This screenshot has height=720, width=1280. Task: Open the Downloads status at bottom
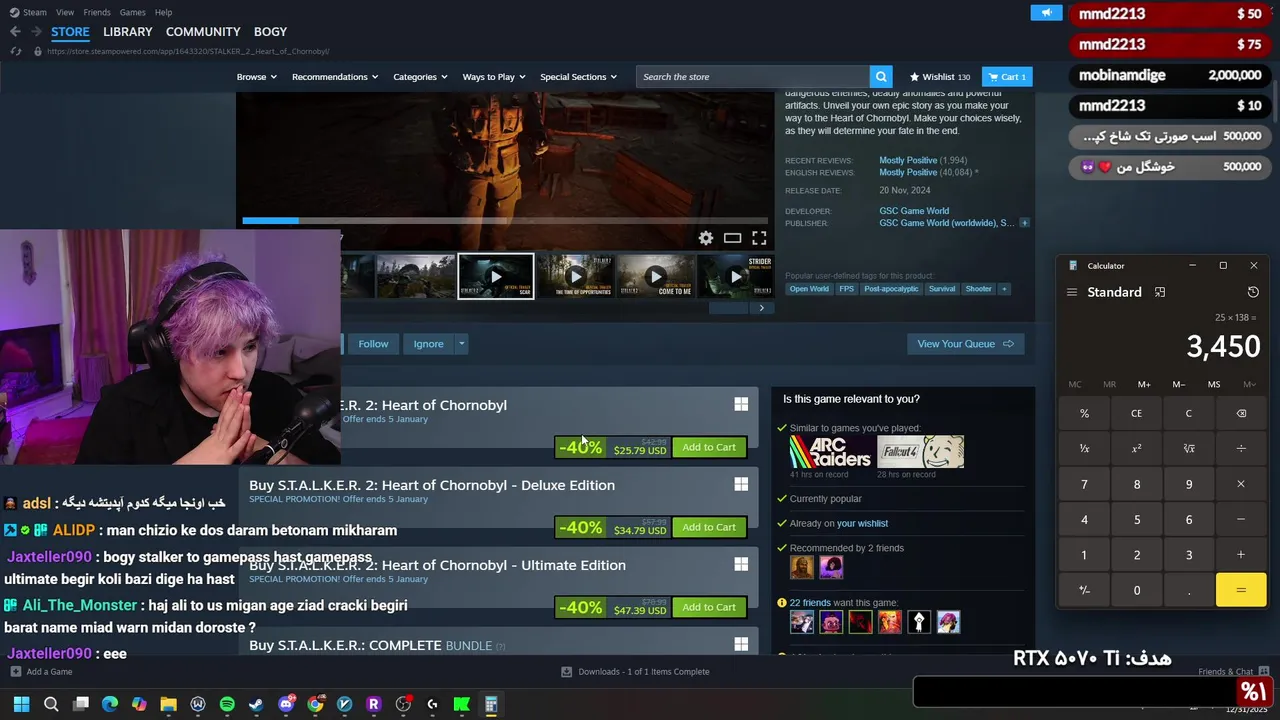[x=635, y=672]
